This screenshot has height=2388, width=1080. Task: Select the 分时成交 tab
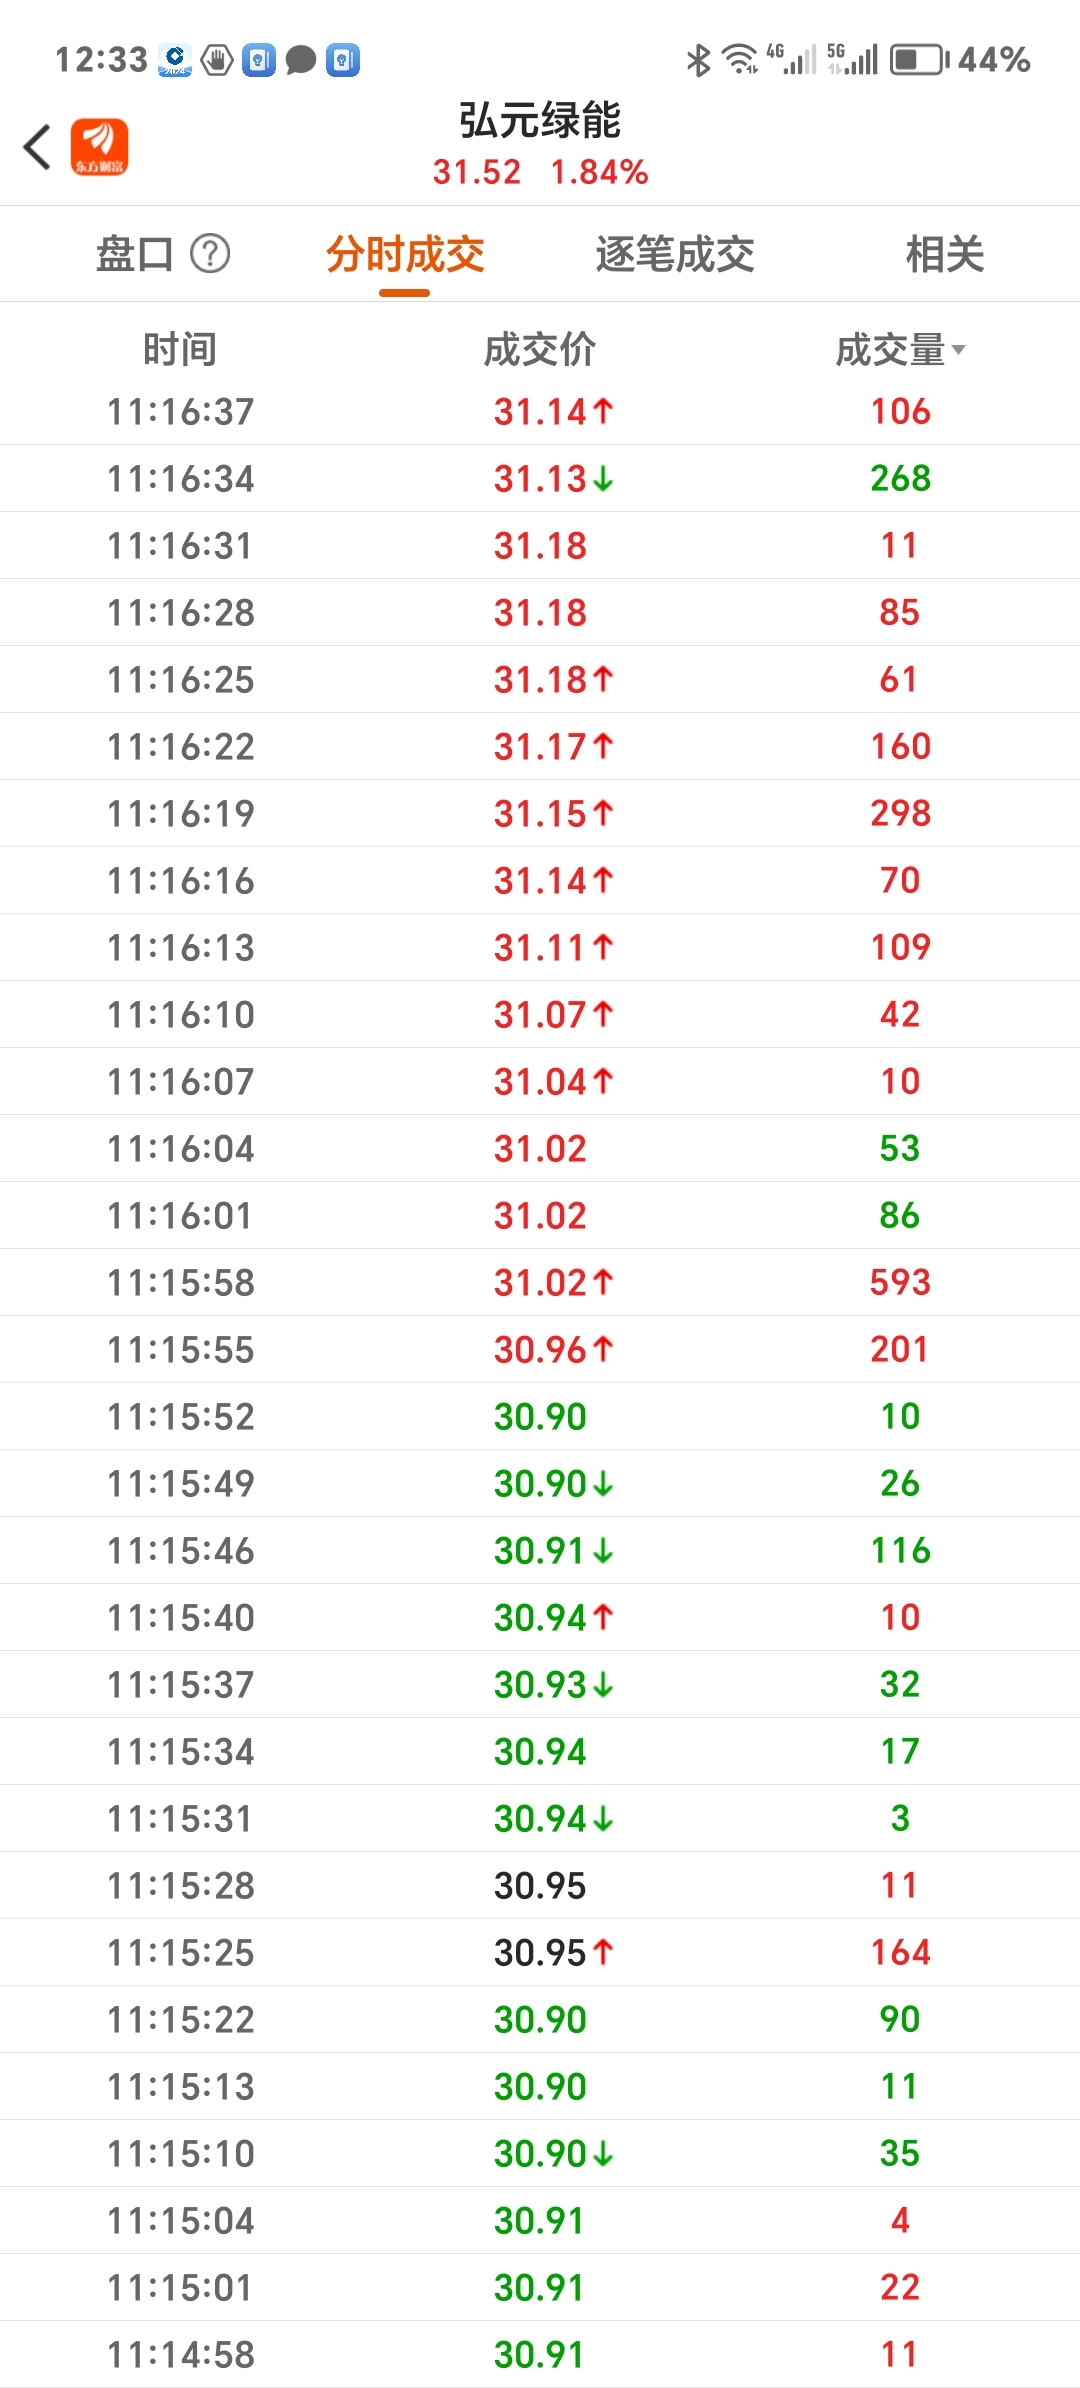point(405,254)
